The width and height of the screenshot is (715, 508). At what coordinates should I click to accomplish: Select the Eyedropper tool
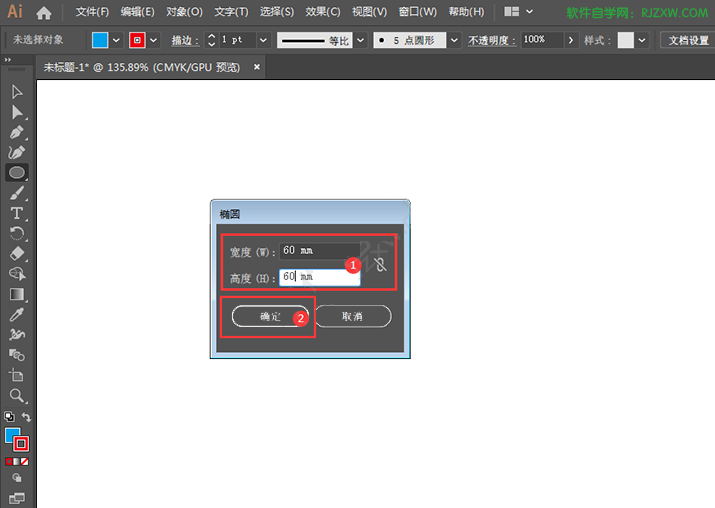(x=17, y=314)
